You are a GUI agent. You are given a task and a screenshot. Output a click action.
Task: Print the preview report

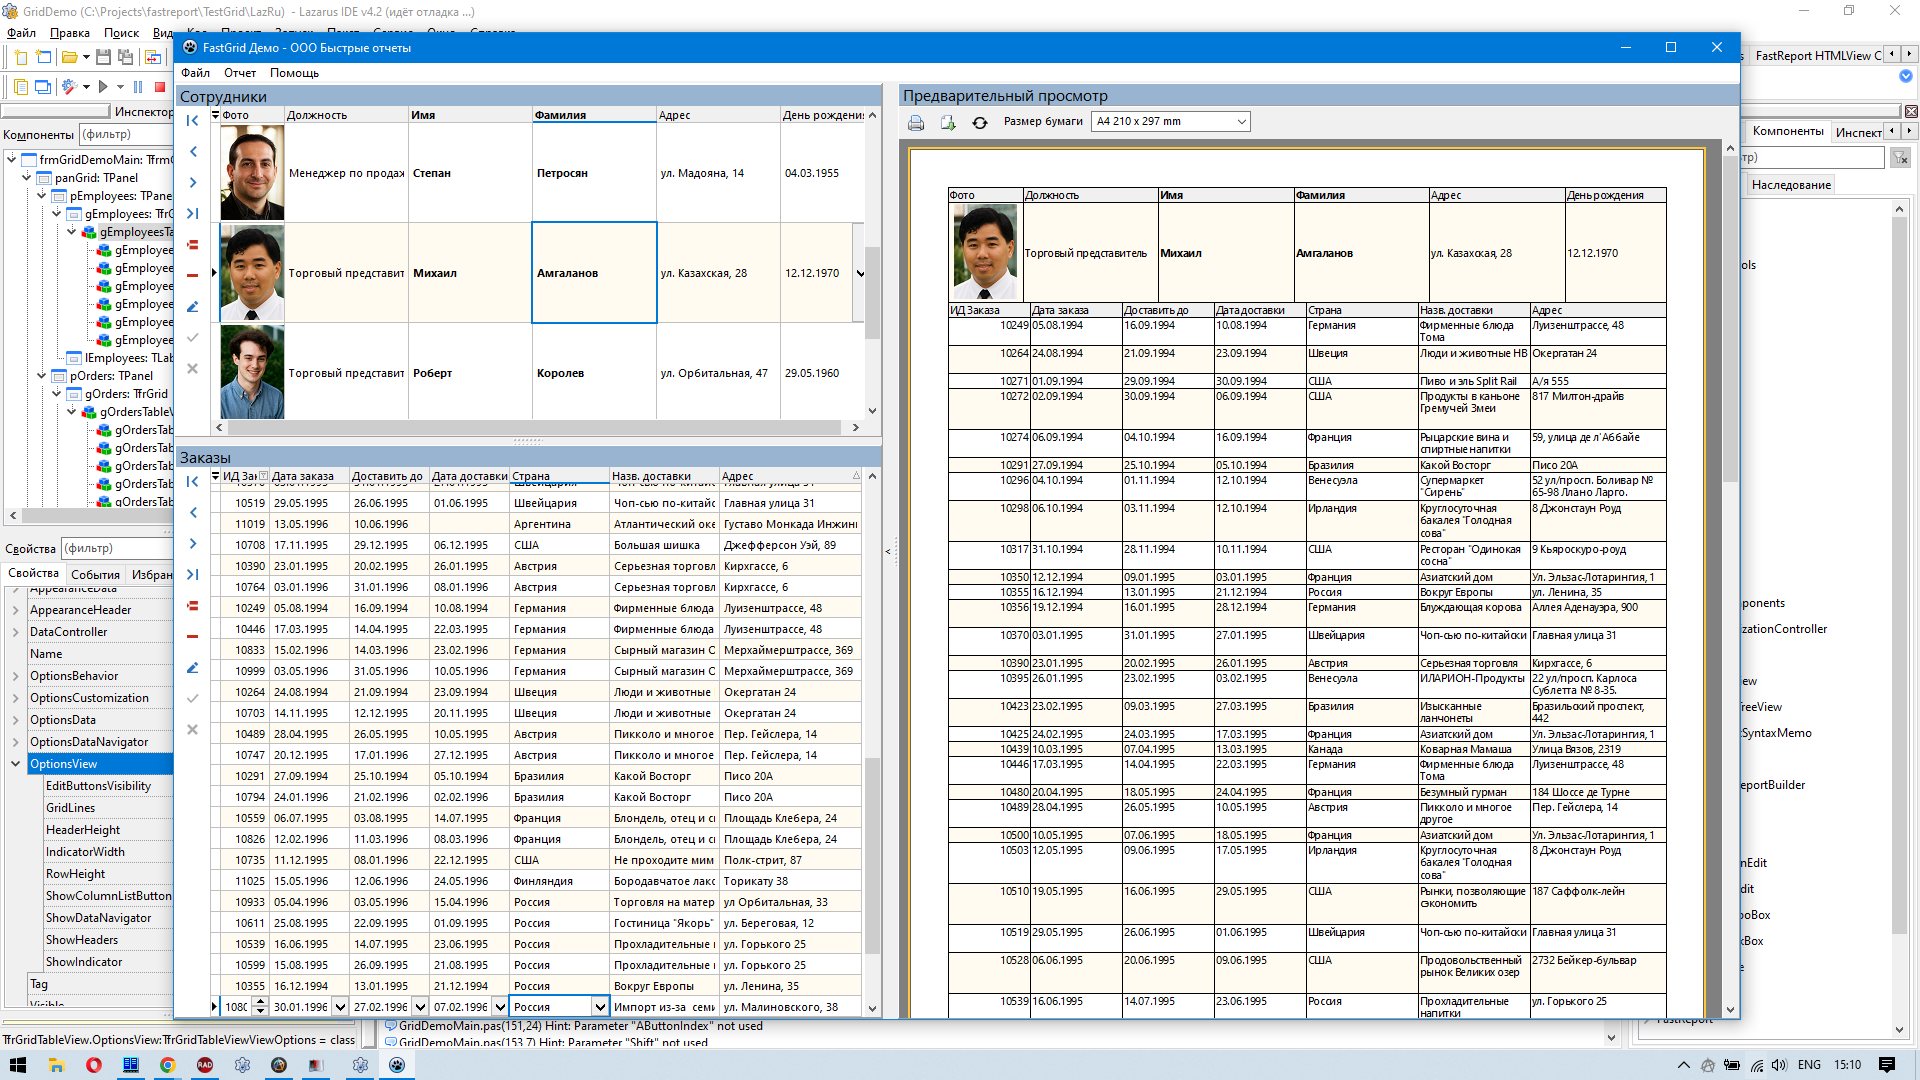[x=916, y=122]
